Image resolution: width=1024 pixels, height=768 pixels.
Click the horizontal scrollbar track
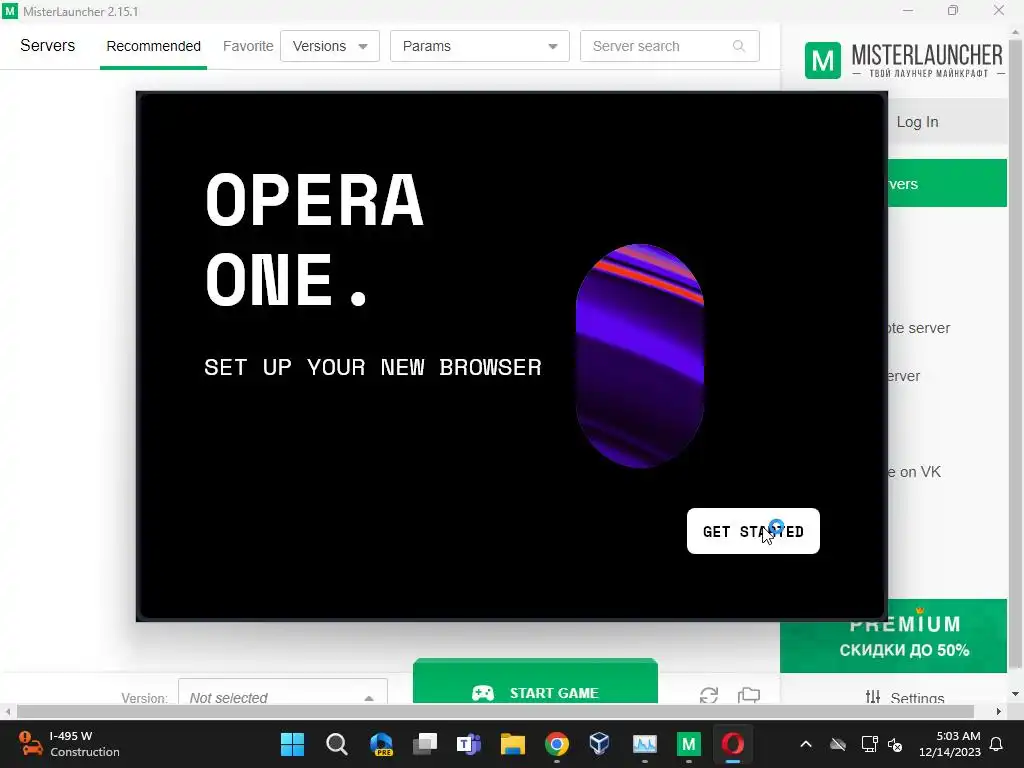(x=494, y=711)
